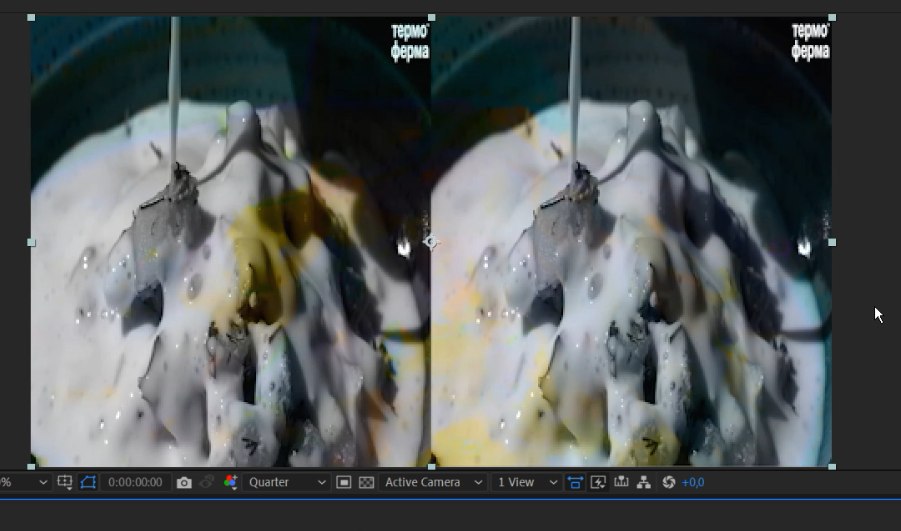
Task: Select the middle-right layer transform handle
Action: tap(832, 243)
